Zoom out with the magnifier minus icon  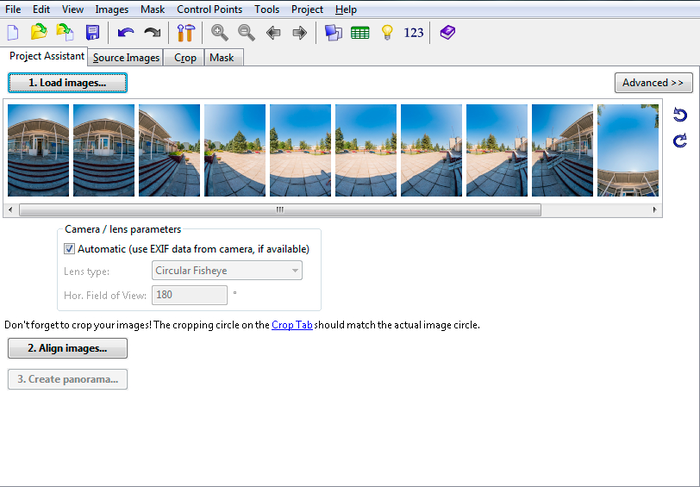(246, 33)
